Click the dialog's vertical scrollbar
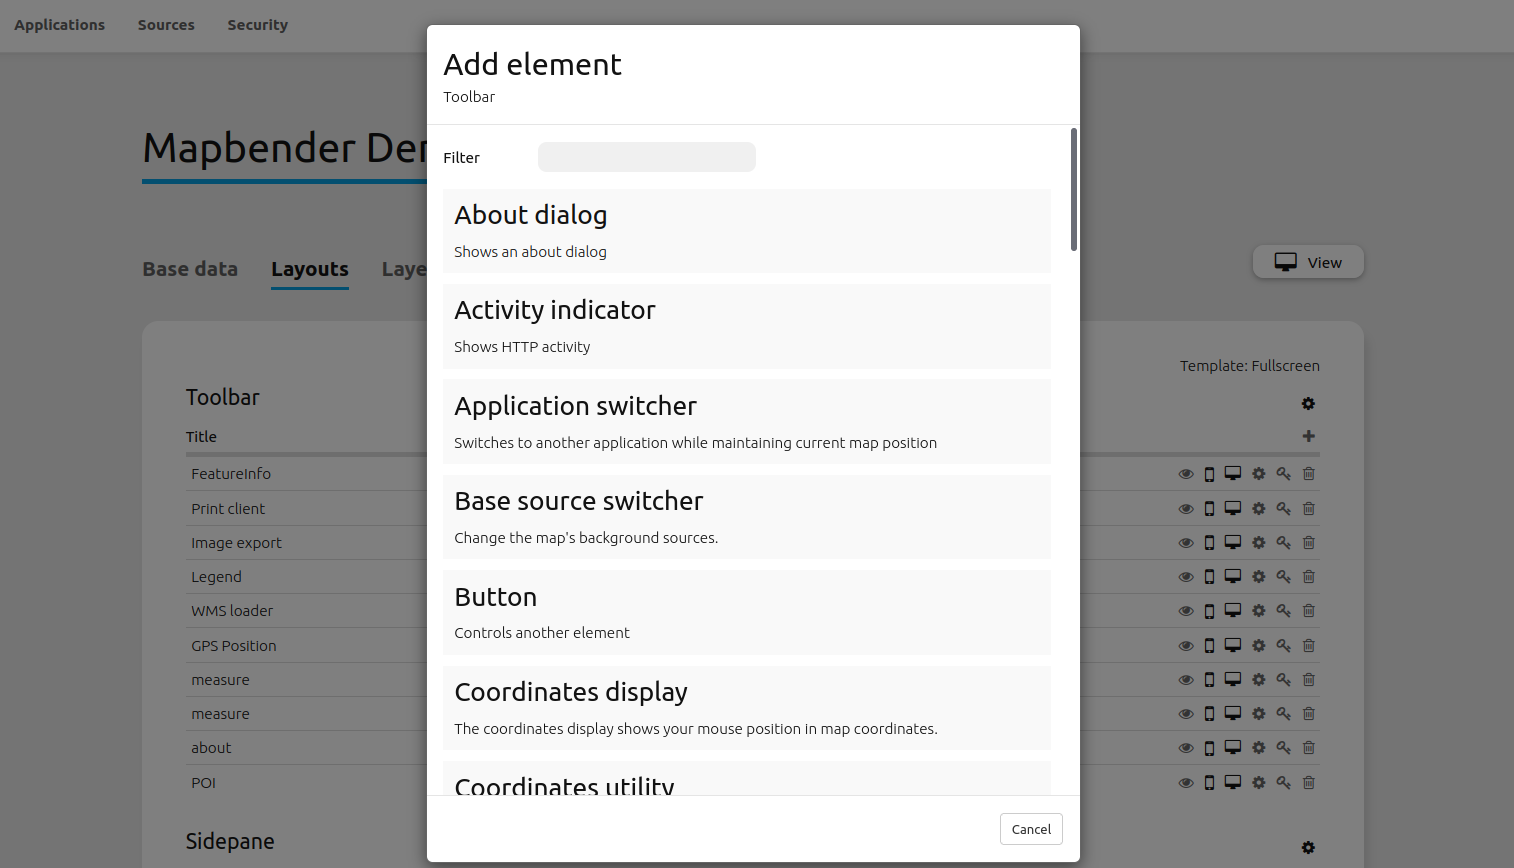Viewport: 1514px width, 868px height. [x=1074, y=190]
